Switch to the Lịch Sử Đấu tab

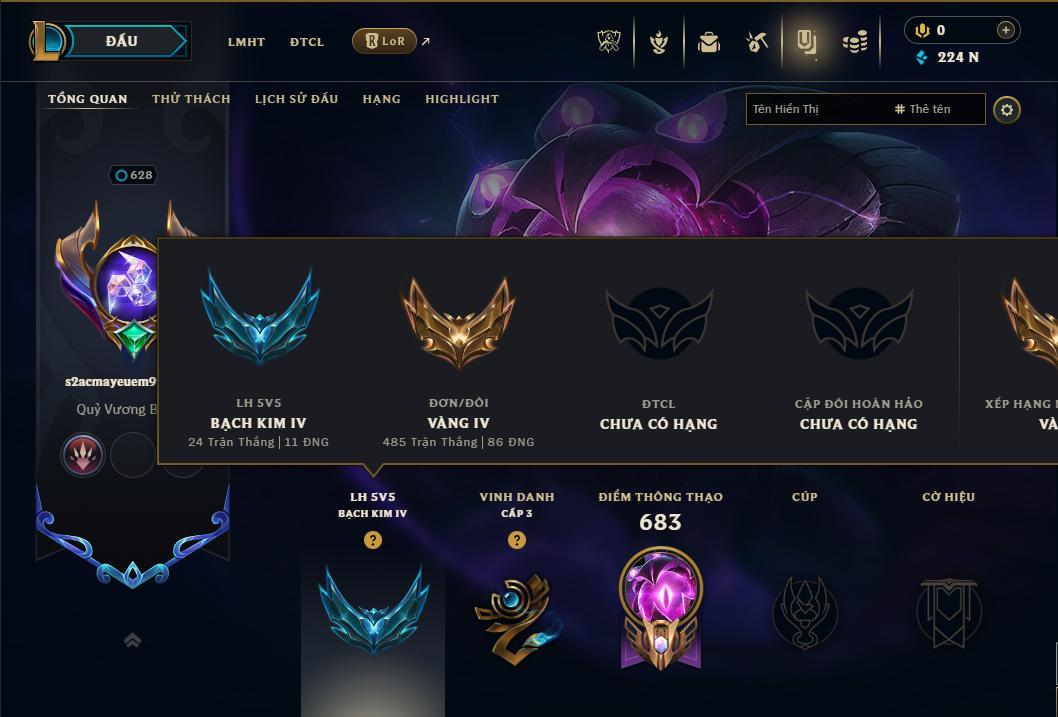pos(296,99)
